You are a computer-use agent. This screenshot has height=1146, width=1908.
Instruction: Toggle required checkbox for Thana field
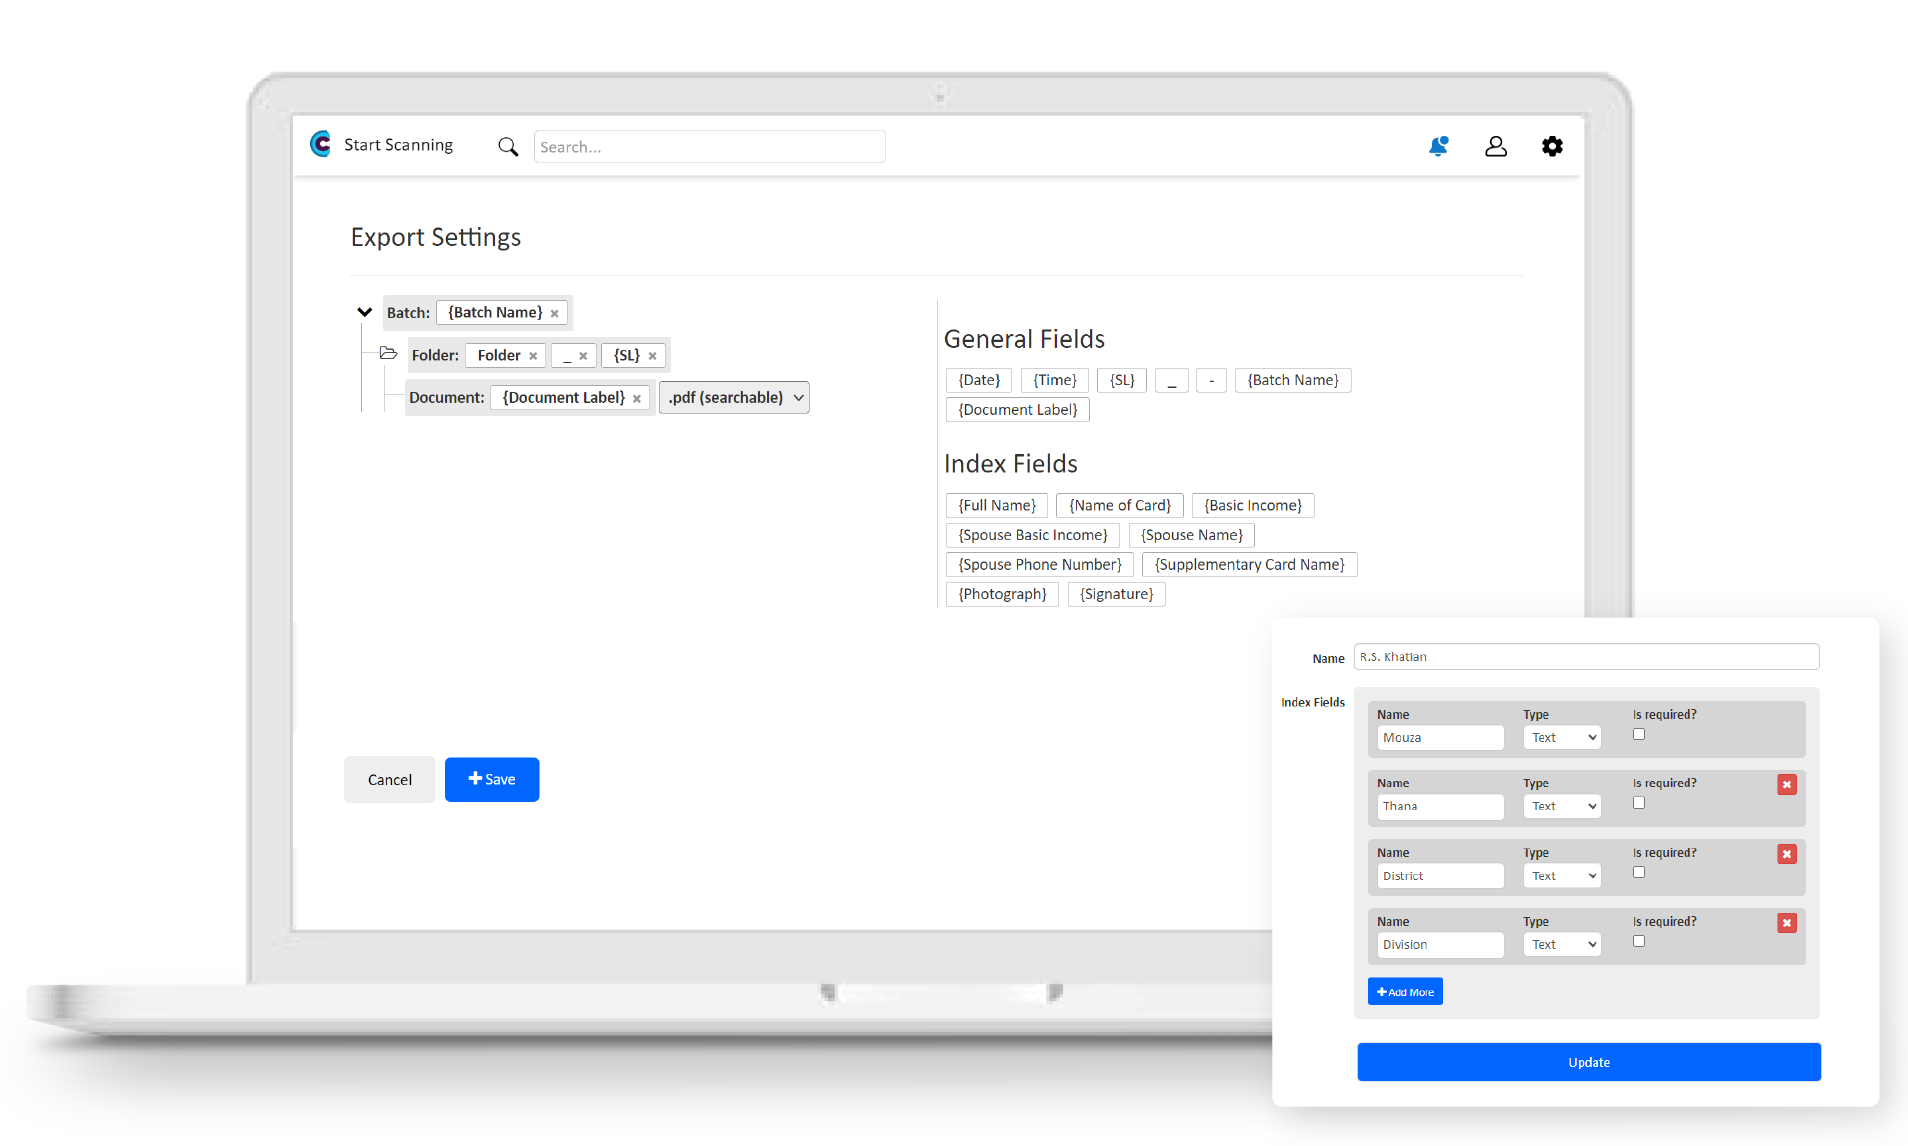pos(1639,803)
